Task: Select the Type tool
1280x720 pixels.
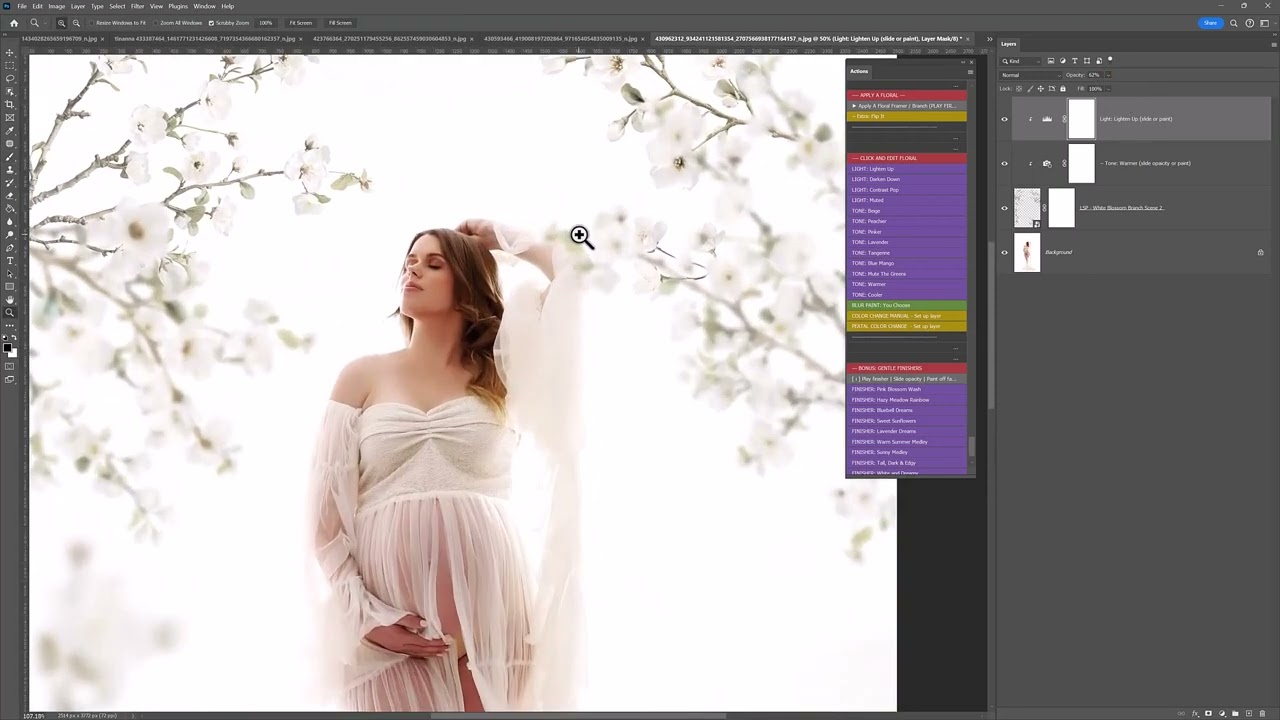Action: 10,261
